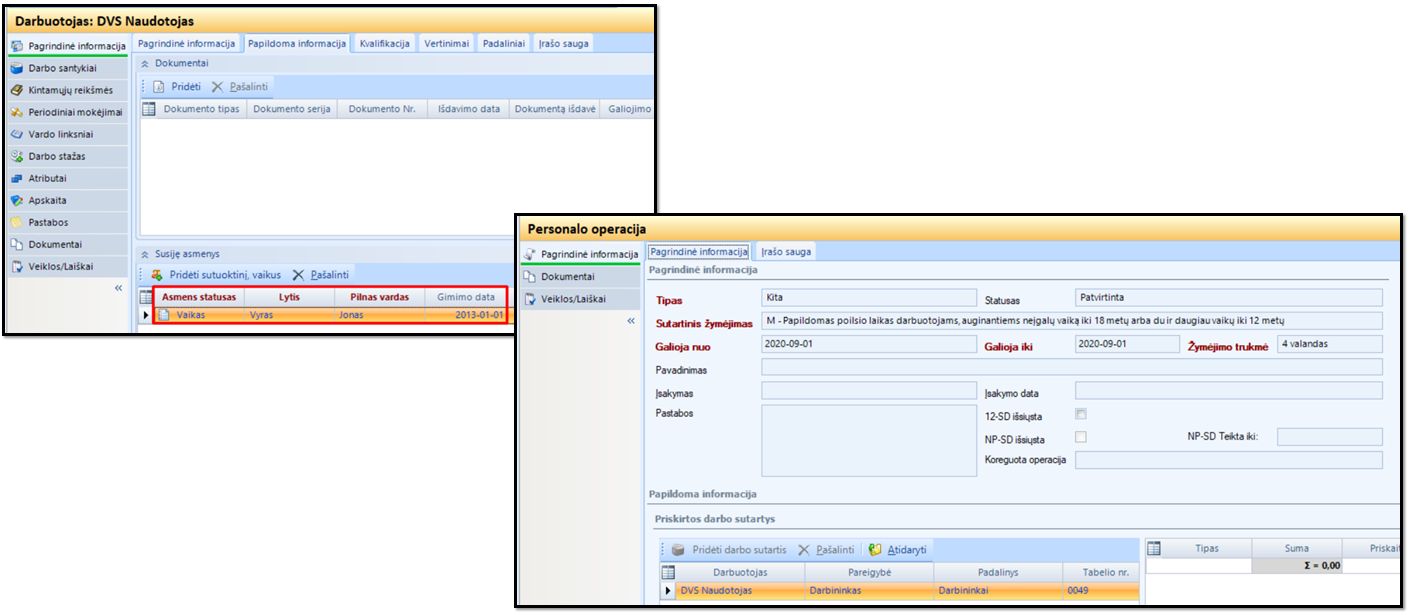1409x615 pixels.
Task: Collapse the Susiję asmenys section
Action: tap(144, 254)
